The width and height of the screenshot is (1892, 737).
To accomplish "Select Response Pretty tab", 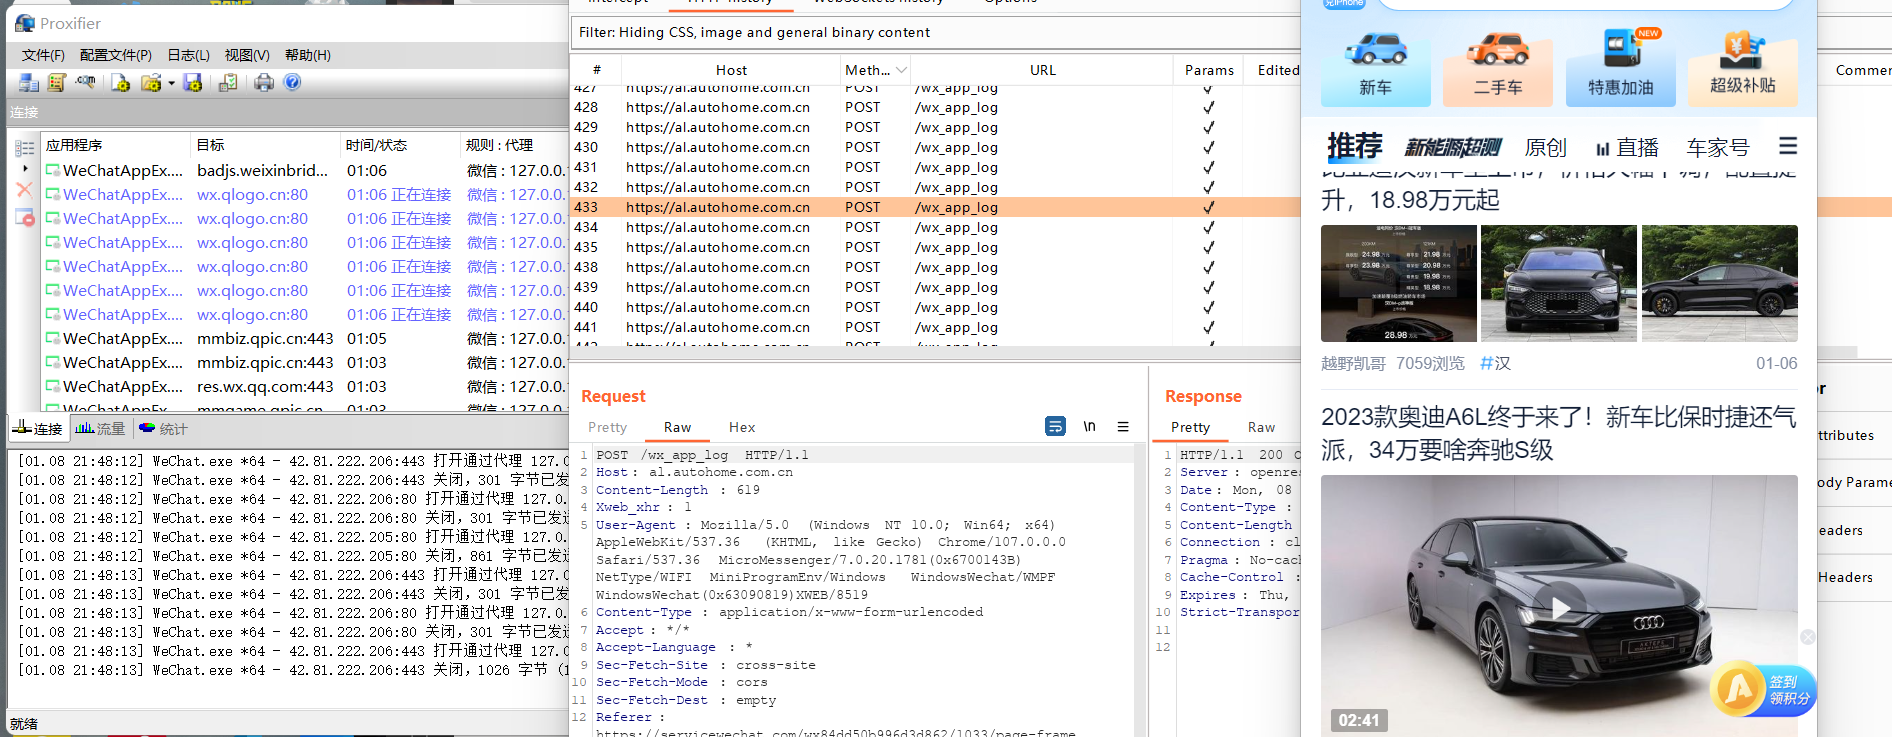I will [1190, 427].
